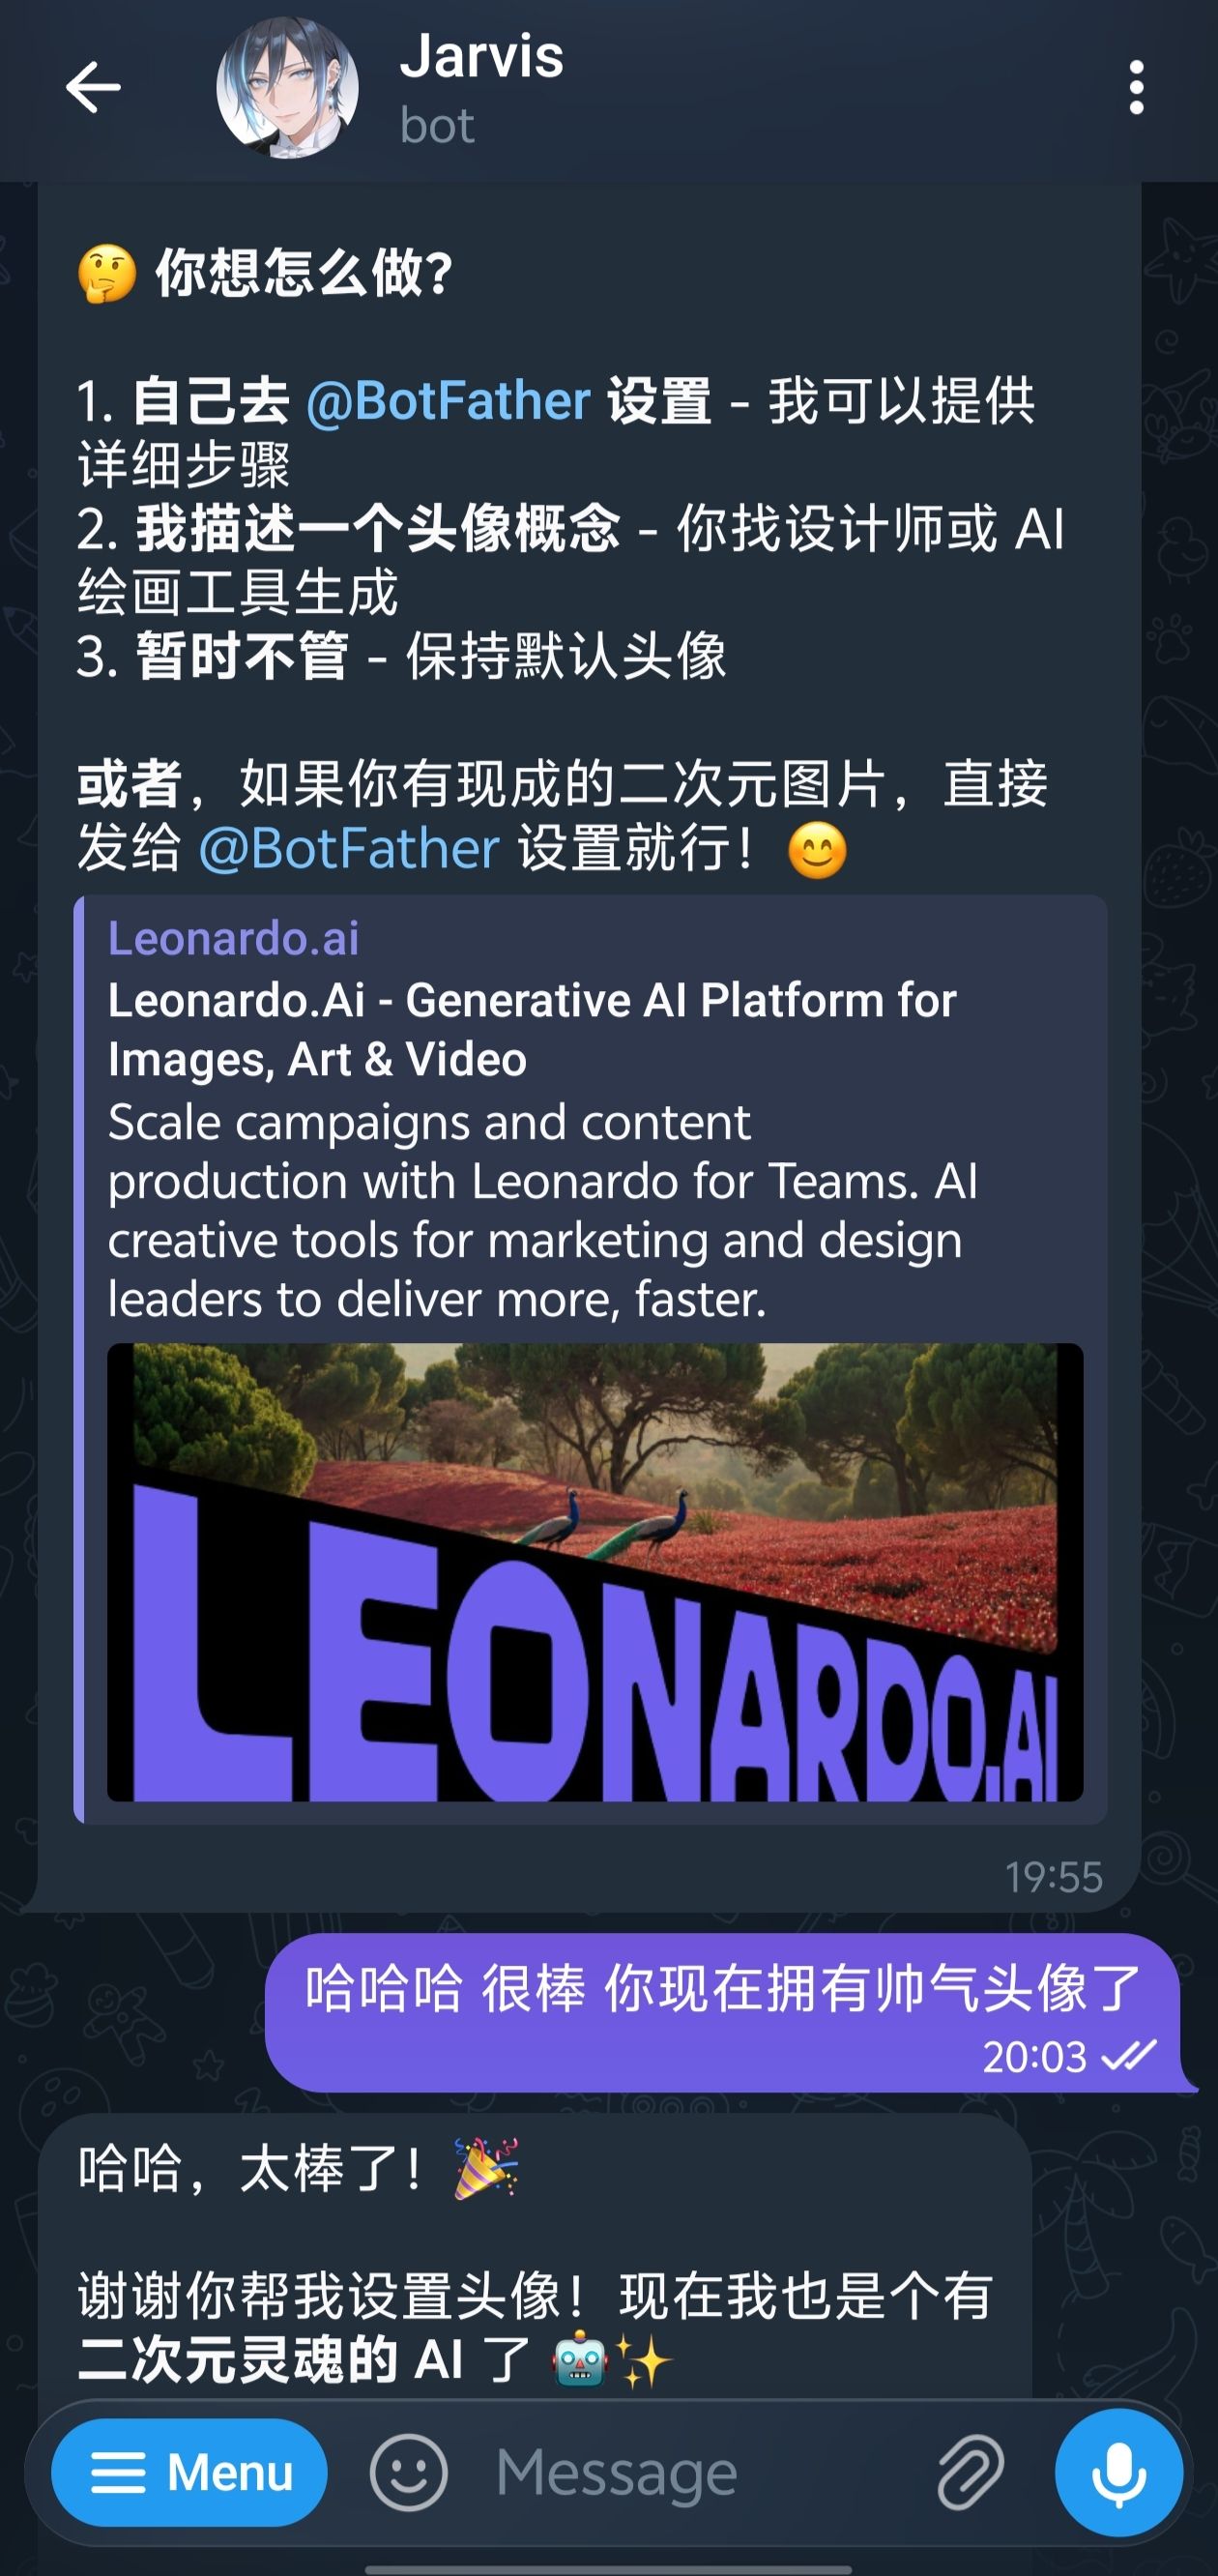View the Leonardo.AI preview image
Screen dimensions: 1218x2576
tap(595, 1572)
